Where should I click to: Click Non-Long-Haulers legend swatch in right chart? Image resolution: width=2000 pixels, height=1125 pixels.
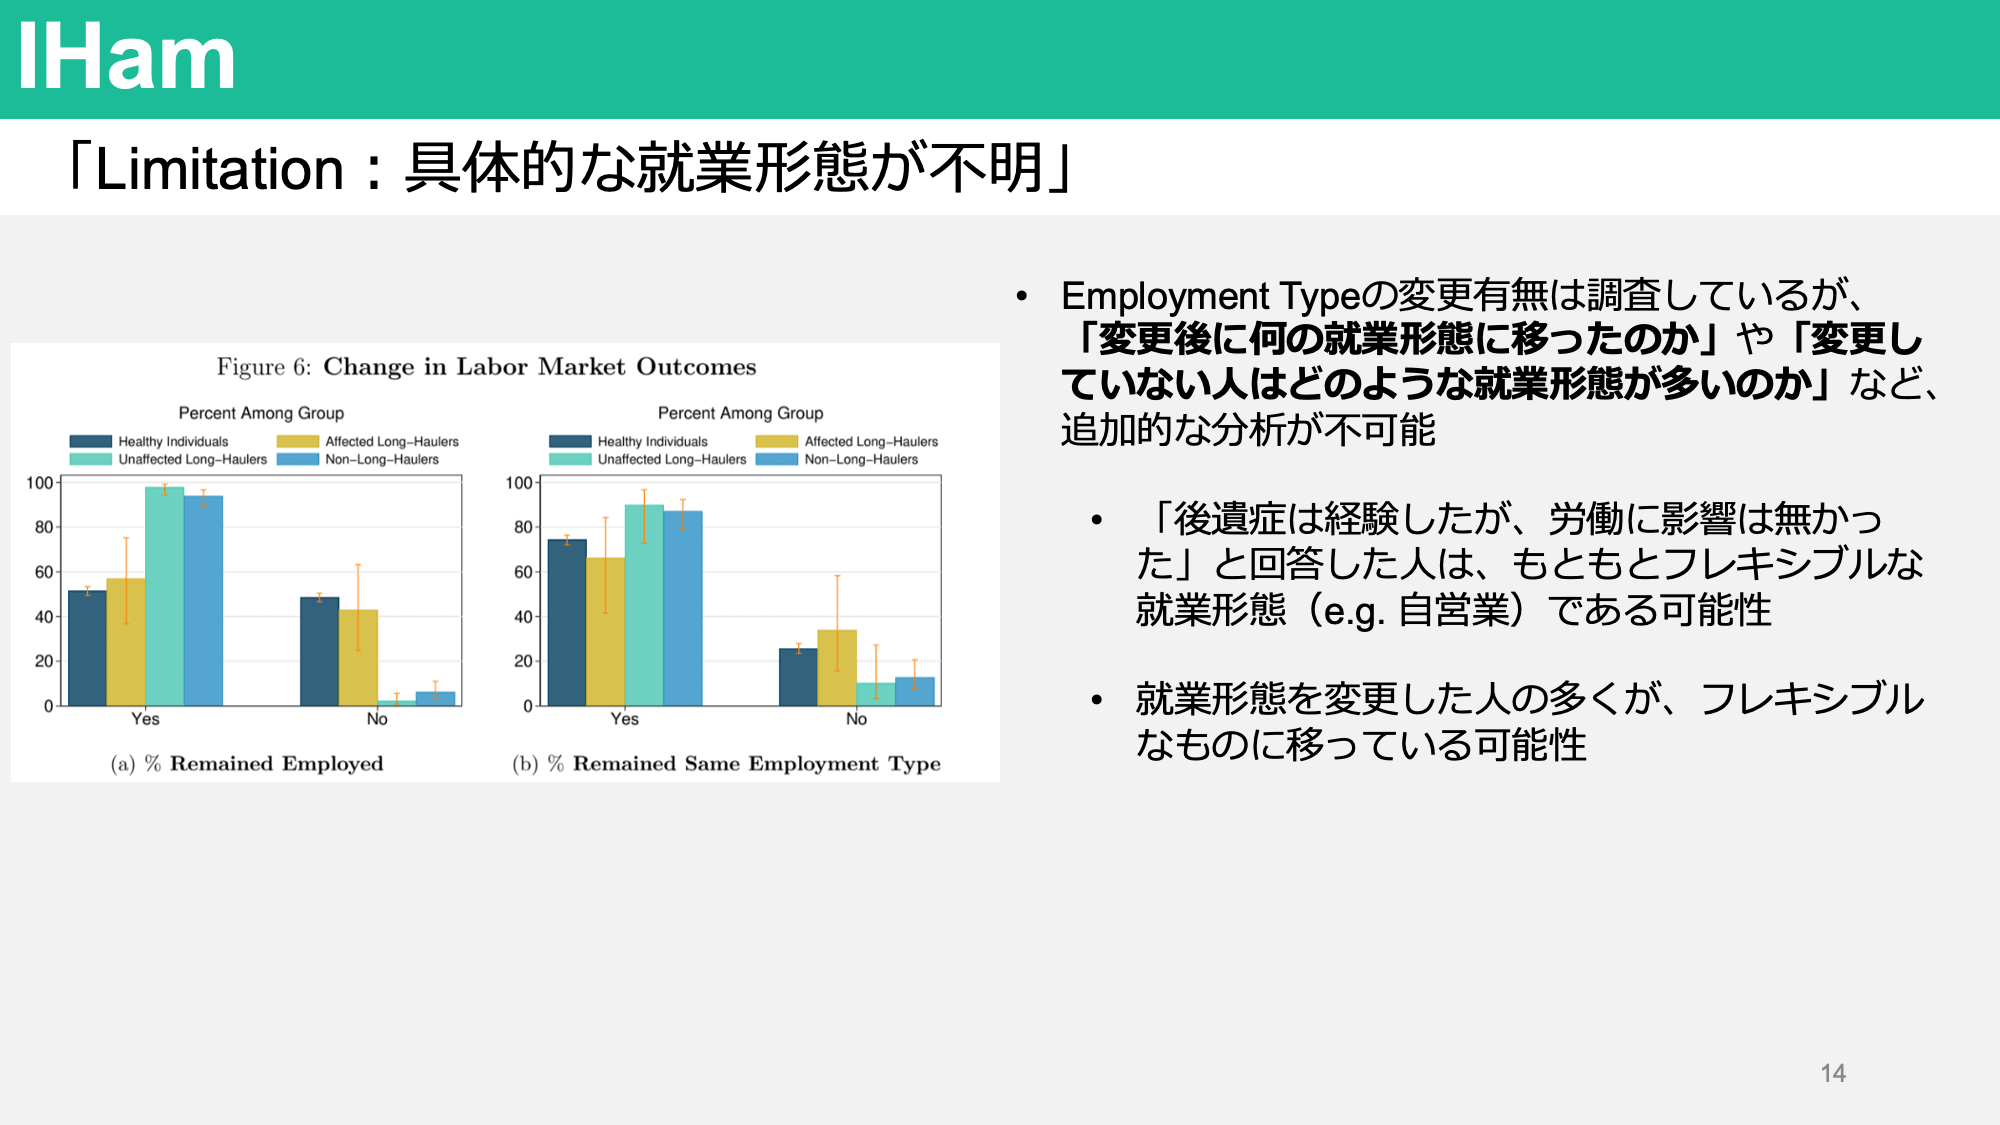tap(777, 459)
